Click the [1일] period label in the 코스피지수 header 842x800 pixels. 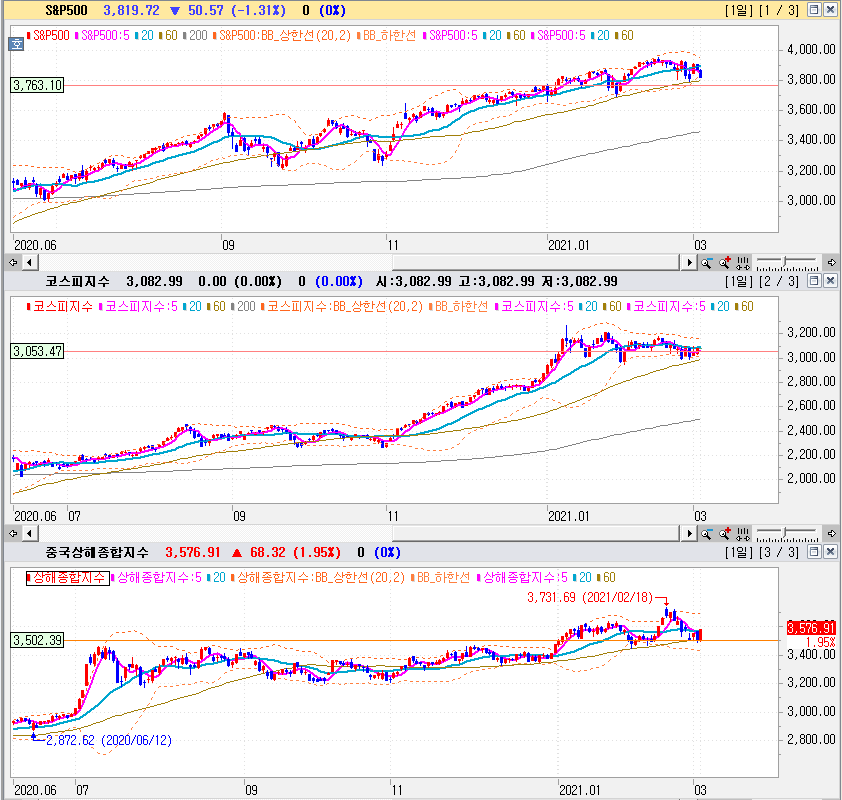click(x=739, y=281)
